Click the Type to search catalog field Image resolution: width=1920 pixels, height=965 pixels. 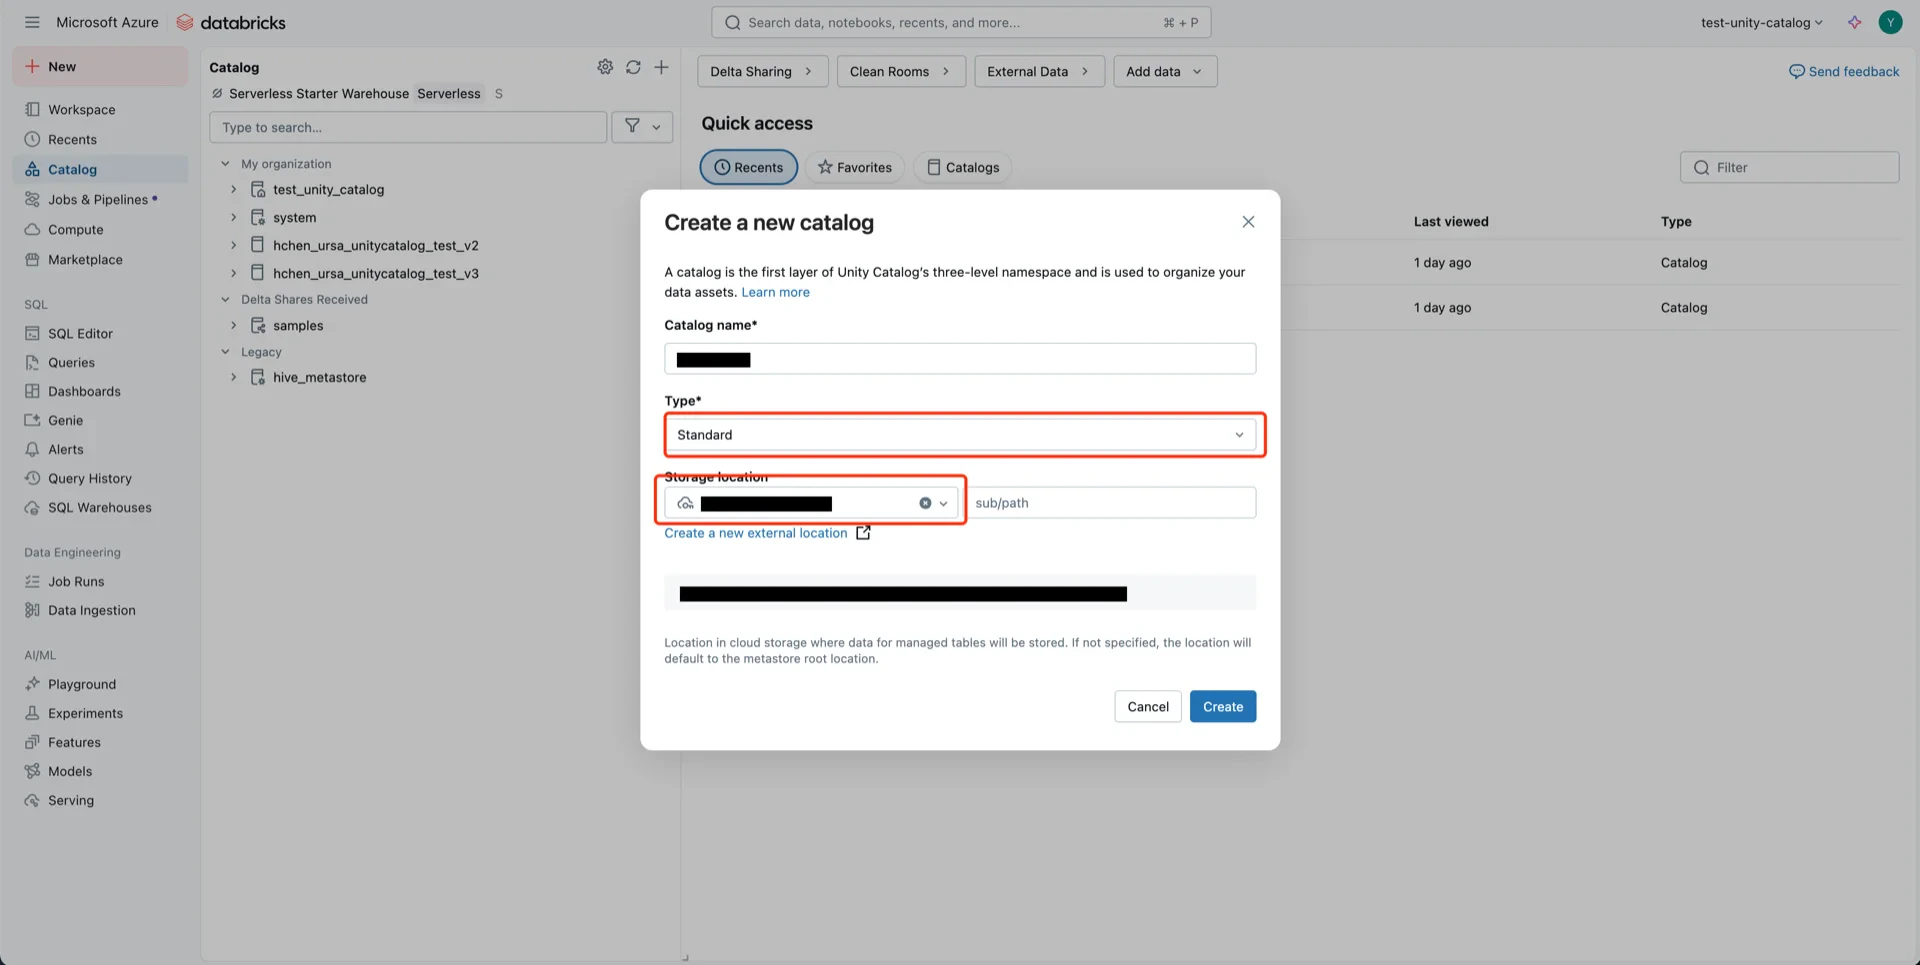[x=408, y=127]
